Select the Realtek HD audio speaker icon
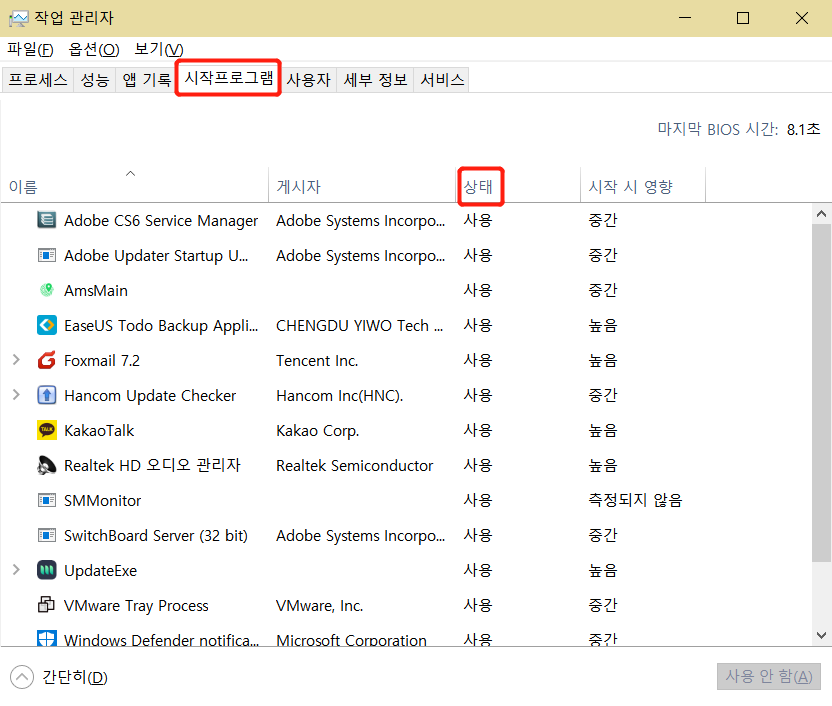This screenshot has width=832, height=706. coord(46,466)
